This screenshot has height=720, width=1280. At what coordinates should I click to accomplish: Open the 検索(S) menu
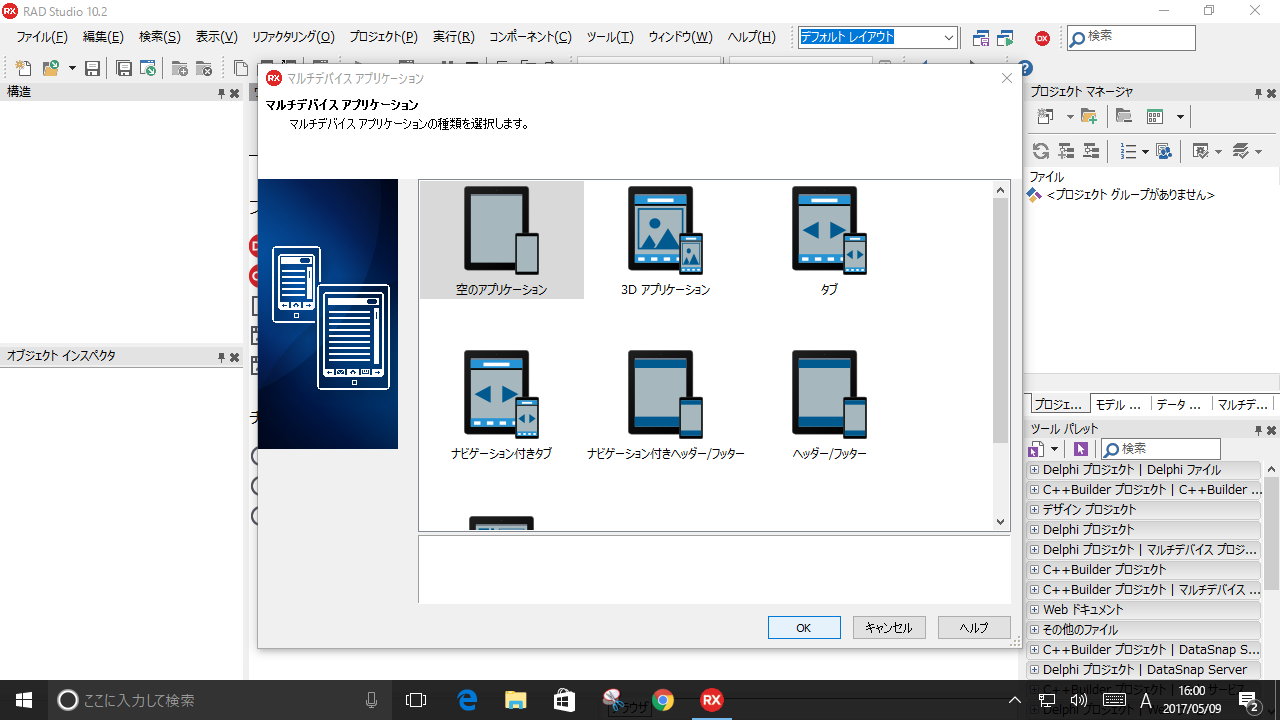(160, 37)
